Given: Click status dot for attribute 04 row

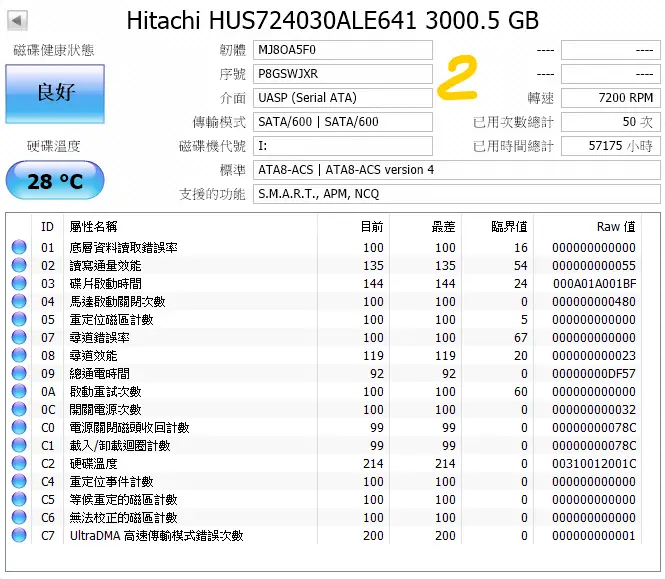Looking at the screenshot, I should [19, 302].
